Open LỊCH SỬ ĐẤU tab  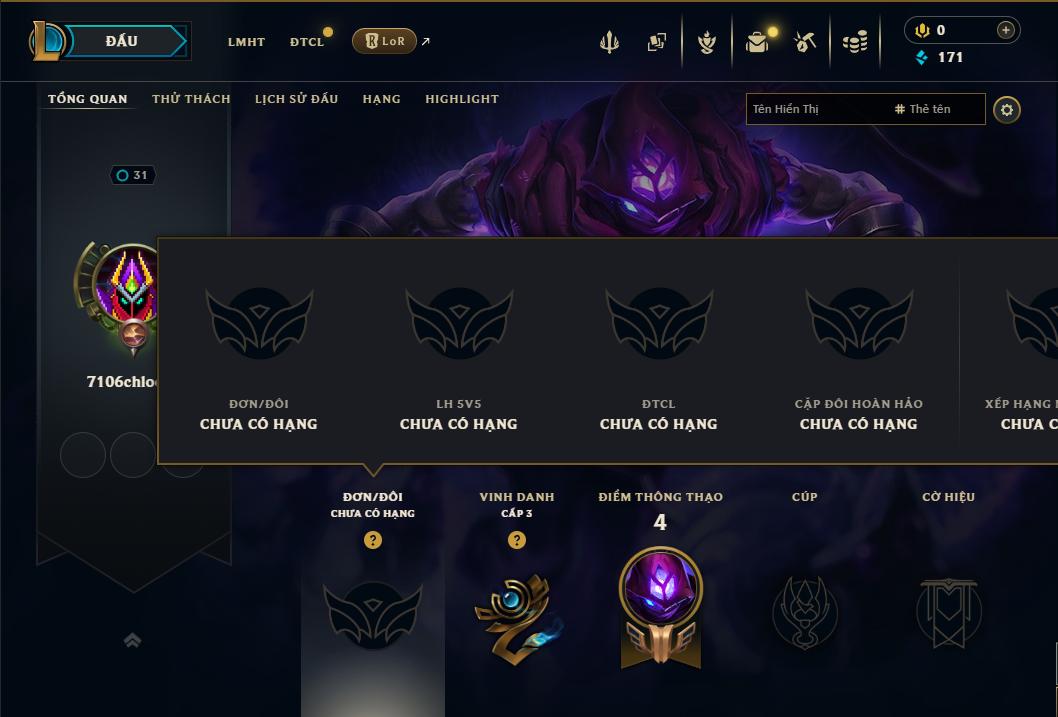pyautogui.click(x=296, y=98)
